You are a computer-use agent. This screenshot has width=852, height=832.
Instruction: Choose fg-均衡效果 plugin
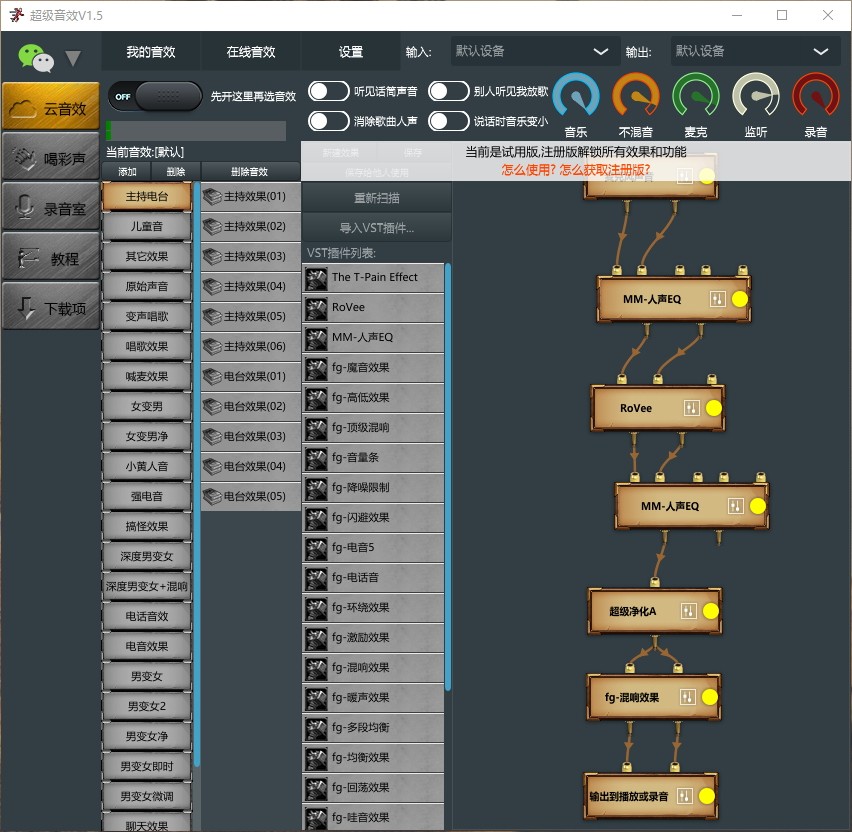[x=373, y=758]
